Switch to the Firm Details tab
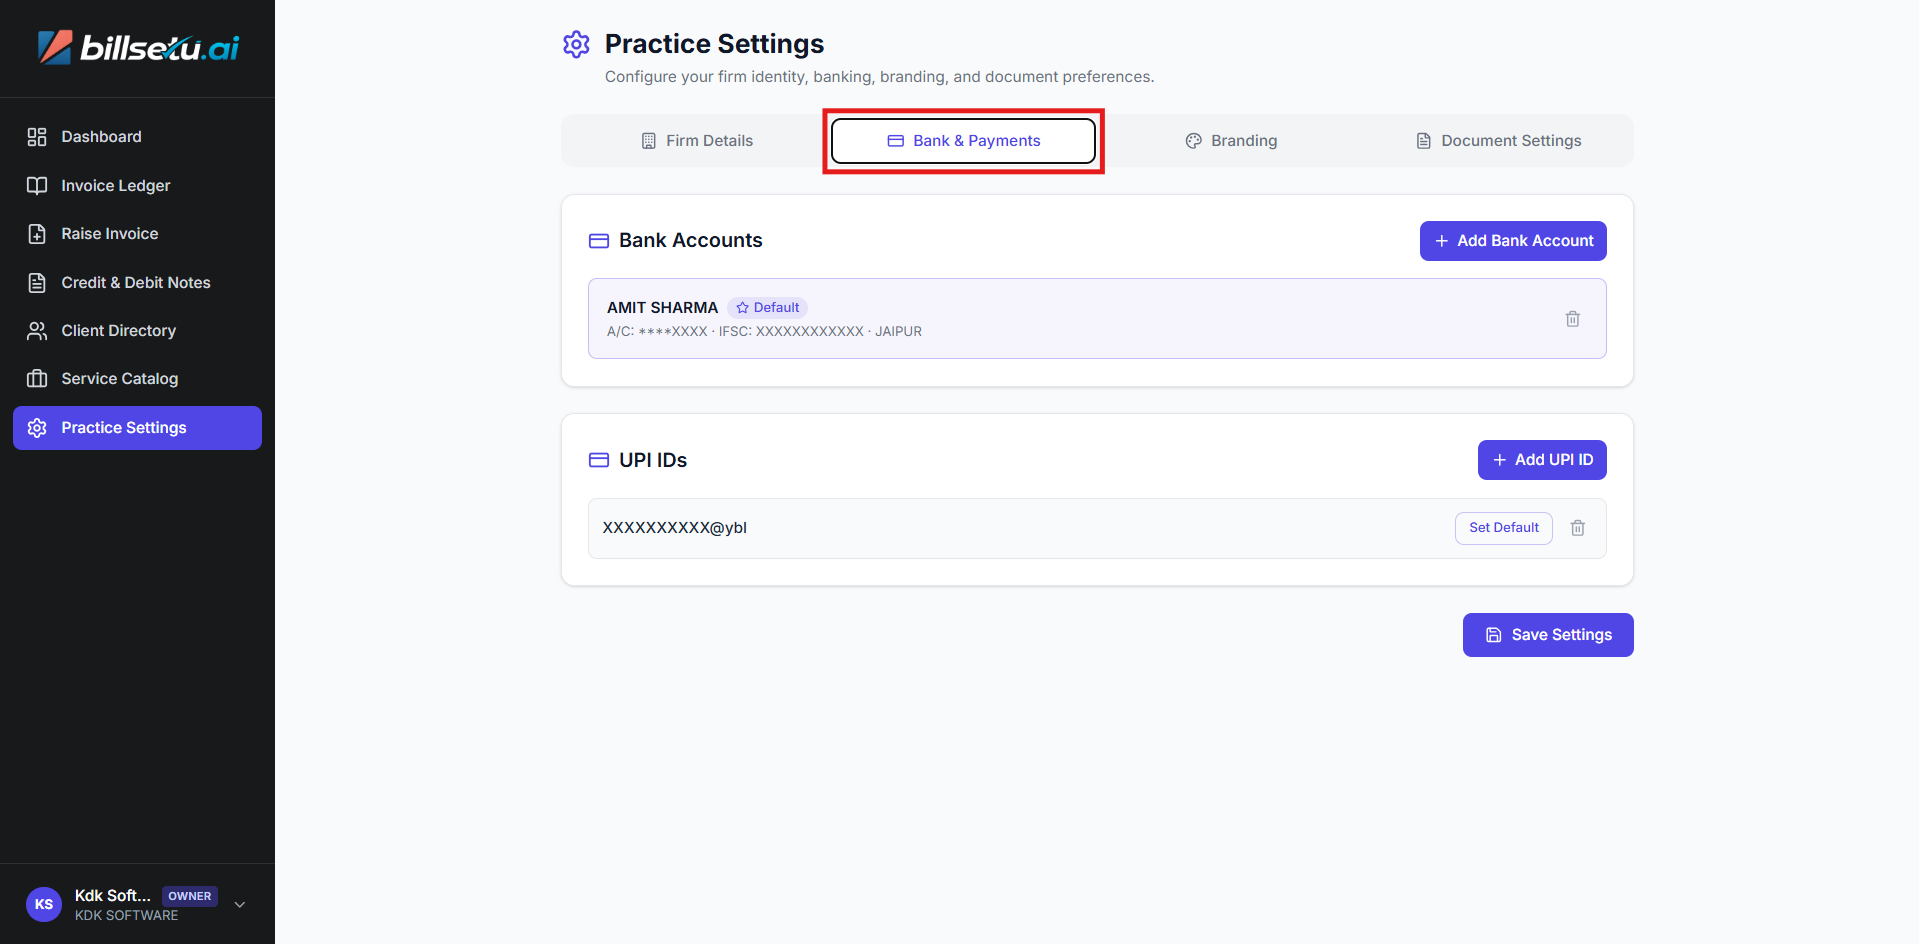This screenshot has height=944, width=1919. (x=697, y=141)
